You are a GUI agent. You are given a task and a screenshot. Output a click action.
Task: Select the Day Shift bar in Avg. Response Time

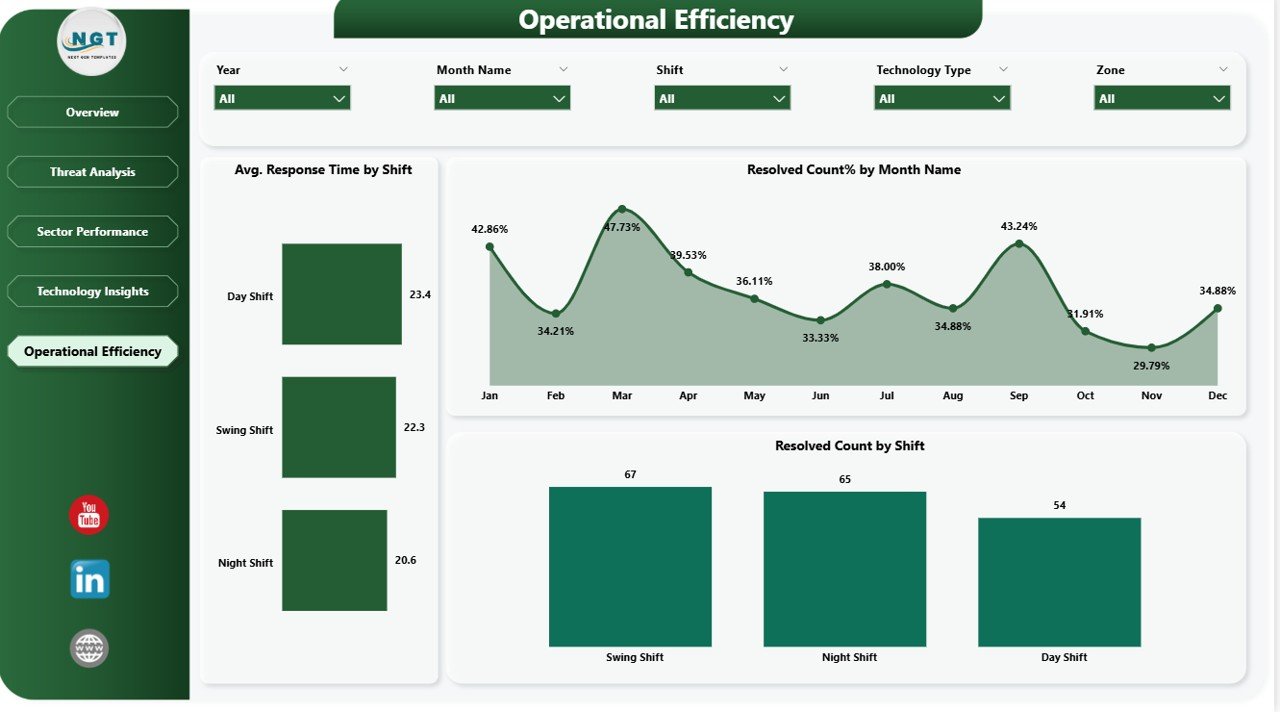click(341, 293)
